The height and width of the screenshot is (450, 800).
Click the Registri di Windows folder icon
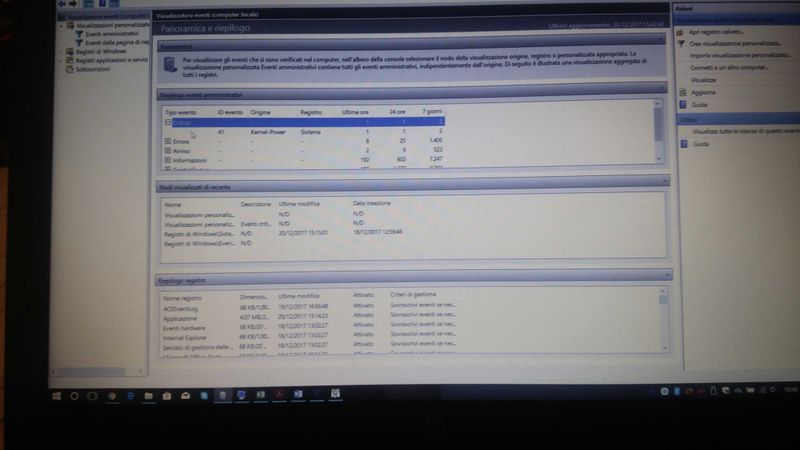click(70, 52)
